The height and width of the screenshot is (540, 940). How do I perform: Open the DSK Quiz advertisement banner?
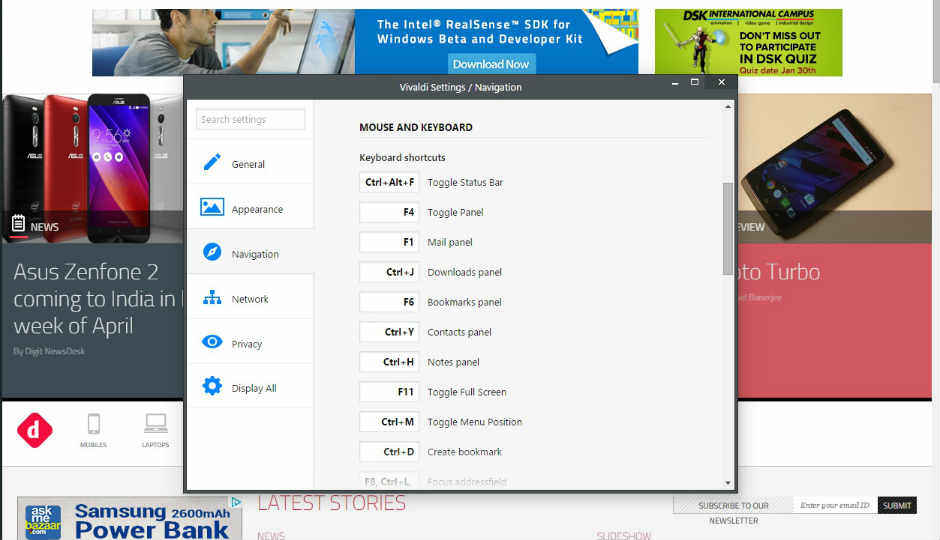coord(748,42)
